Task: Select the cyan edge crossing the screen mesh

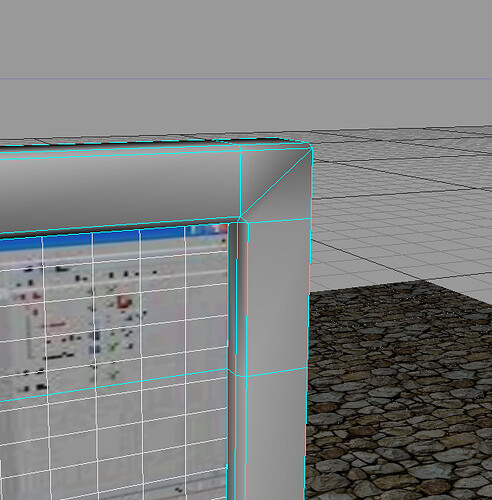Action: [113, 385]
